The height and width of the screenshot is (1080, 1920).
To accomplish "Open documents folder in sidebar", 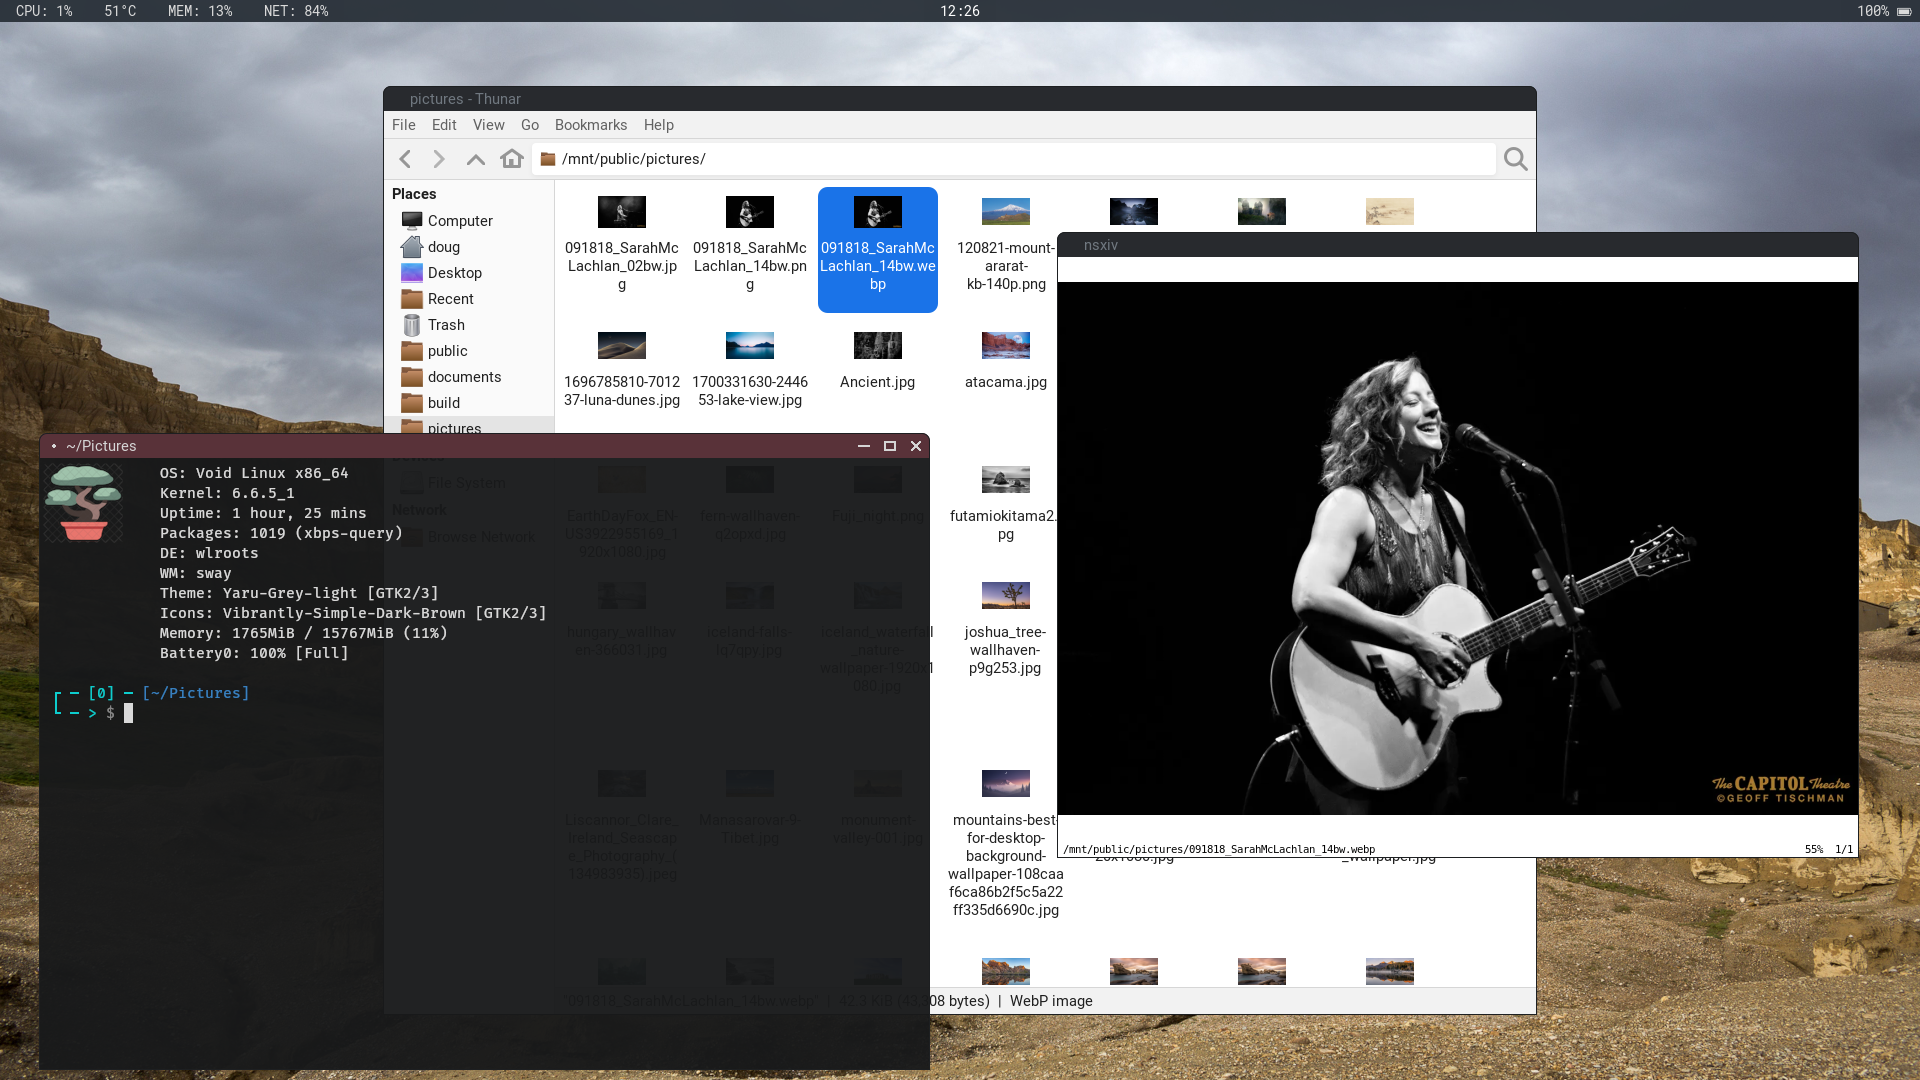I will tap(464, 377).
